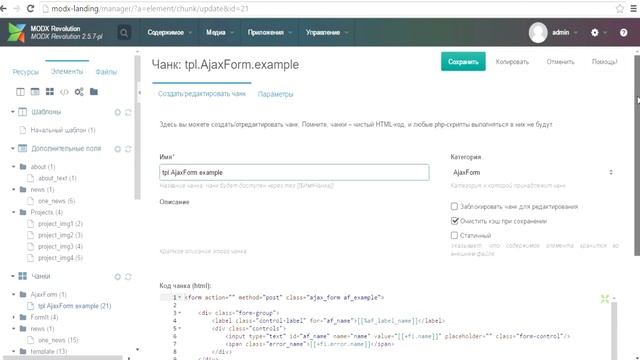Select the Элементы tab
The height and width of the screenshot is (360, 640).
[67, 71]
